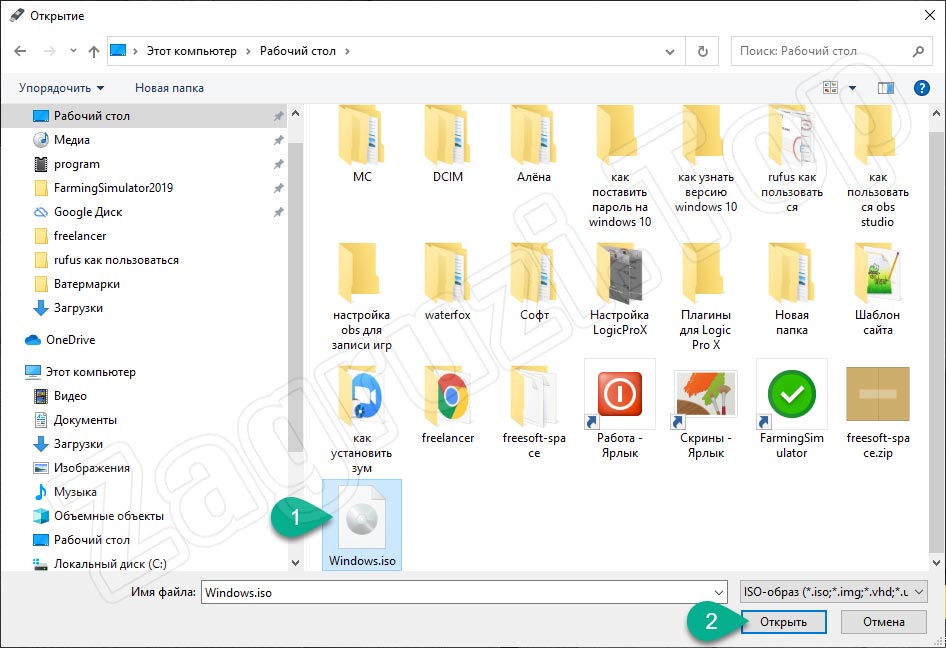Screen dimensions: 946x648
Task: Click the Help question mark icon
Action: tap(922, 88)
